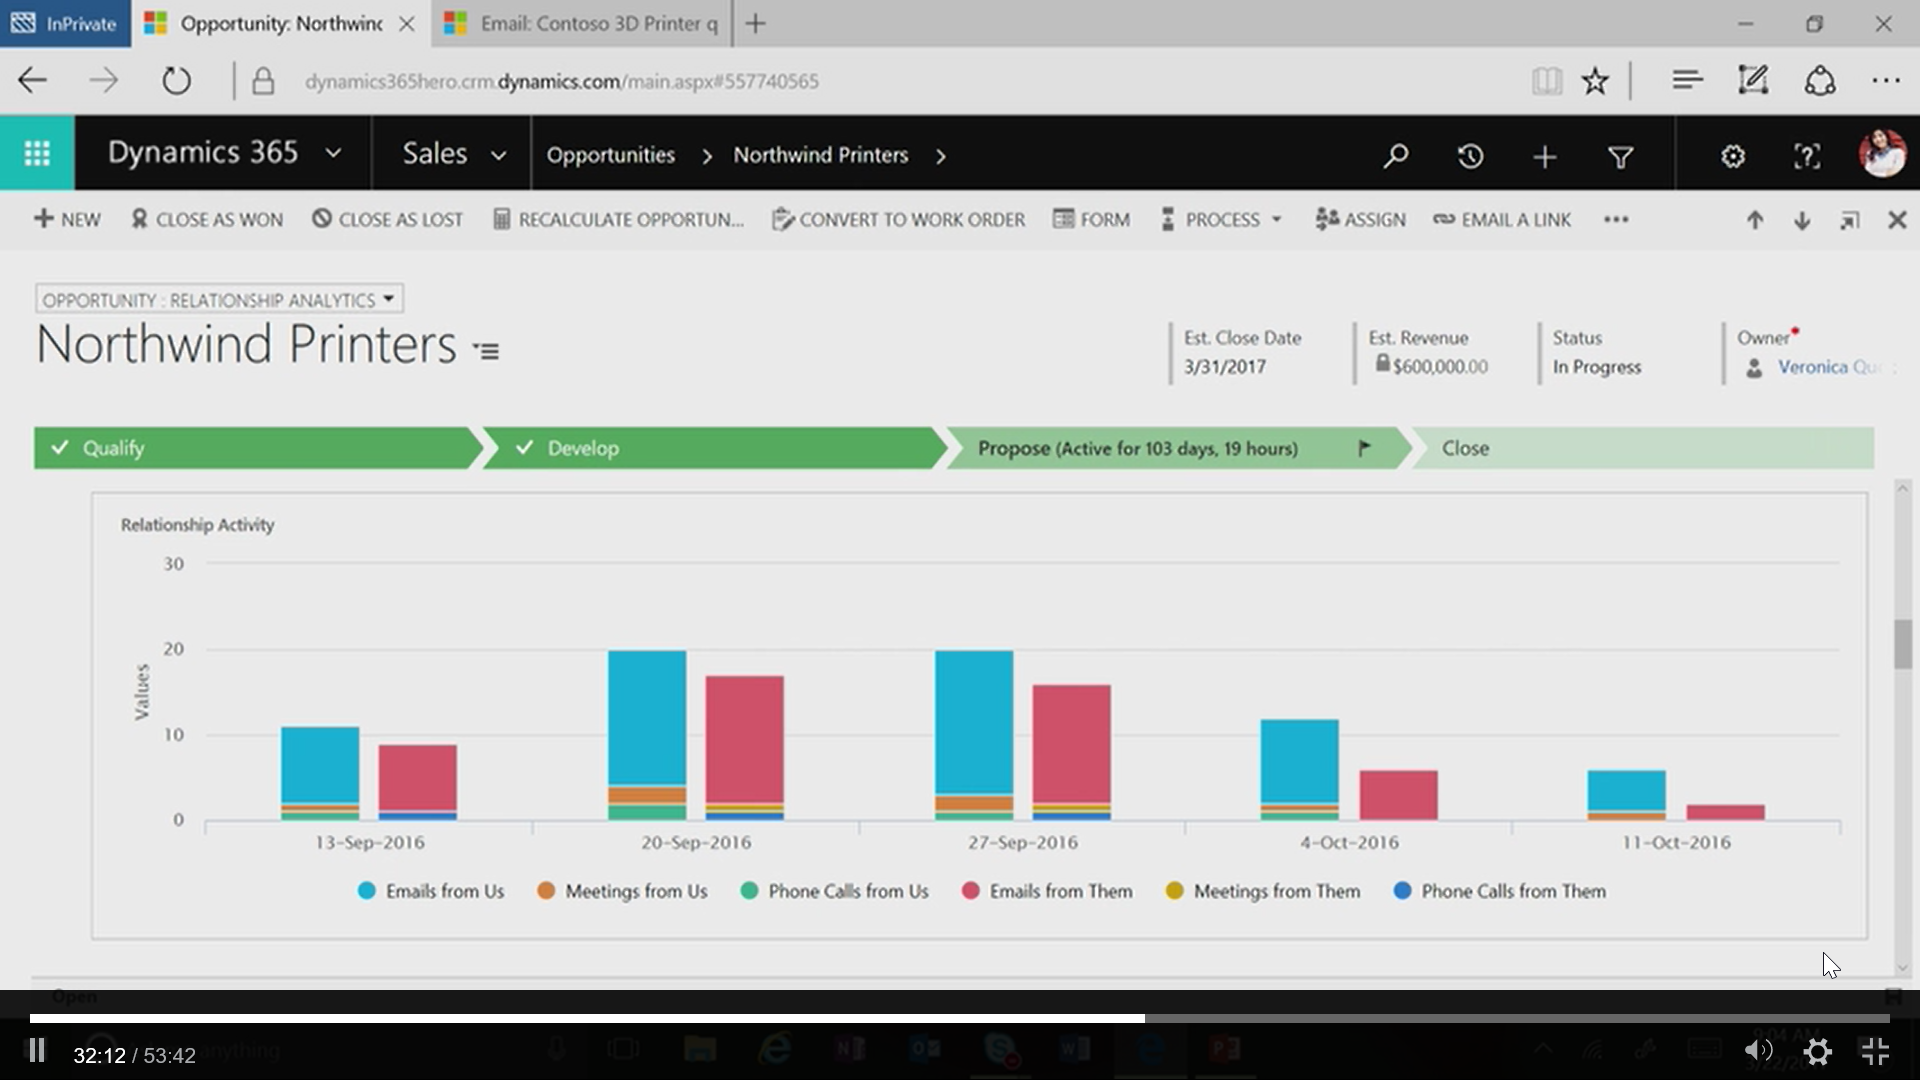Viewport: 1920px width, 1080px height.
Task: Close the opportunity form X icon
Action: click(1897, 220)
